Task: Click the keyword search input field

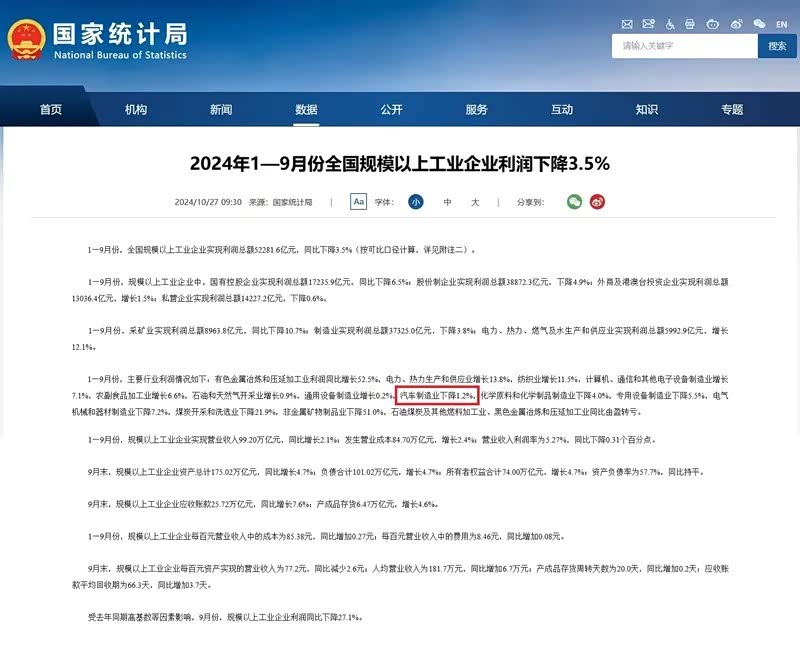Action: [685, 46]
